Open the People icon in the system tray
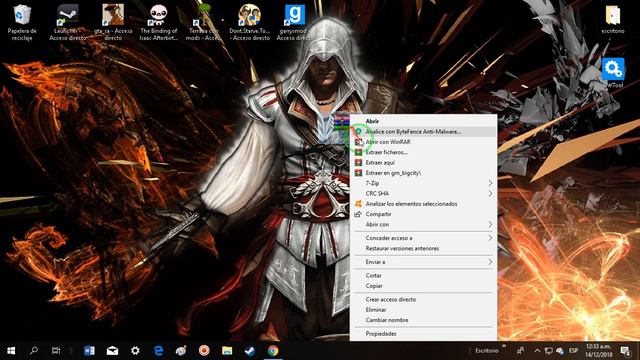Viewport: 640px width, 360px height. [520, 351]
